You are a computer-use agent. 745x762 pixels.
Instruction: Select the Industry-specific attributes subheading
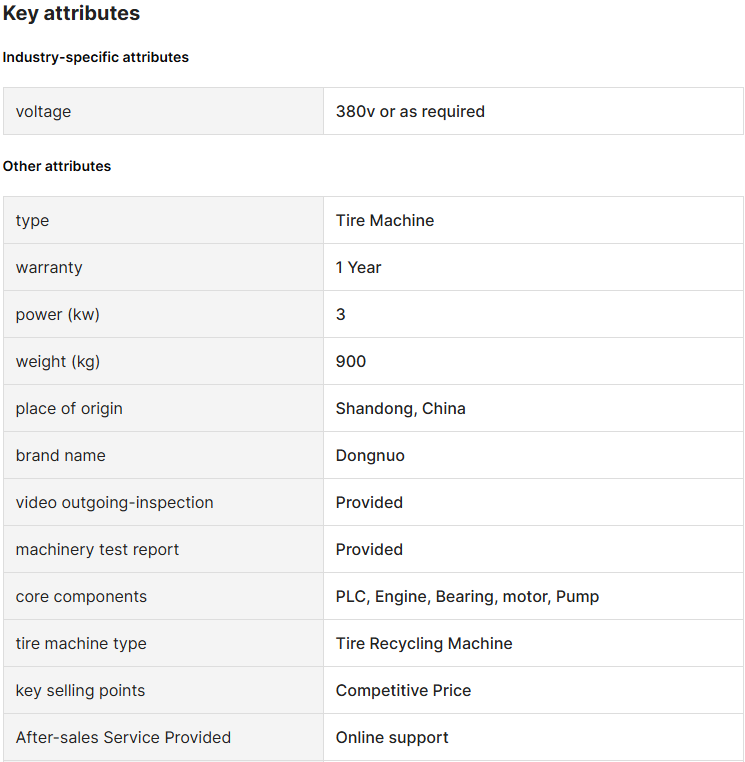tap(96, 57)
